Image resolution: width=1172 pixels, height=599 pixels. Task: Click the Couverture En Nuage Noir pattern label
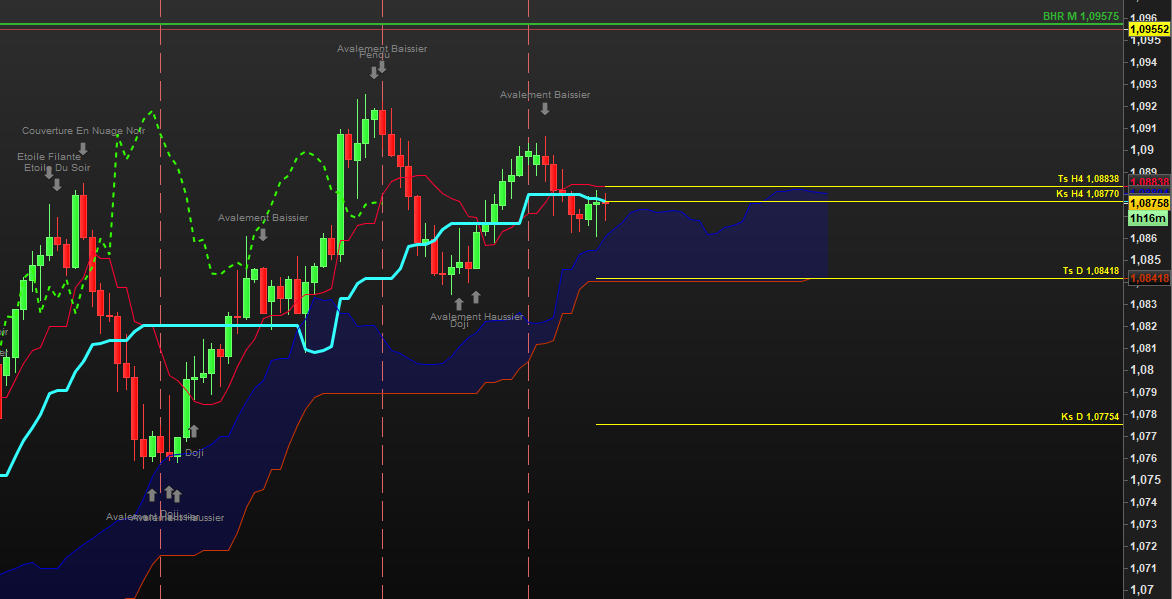pos(84,131)
